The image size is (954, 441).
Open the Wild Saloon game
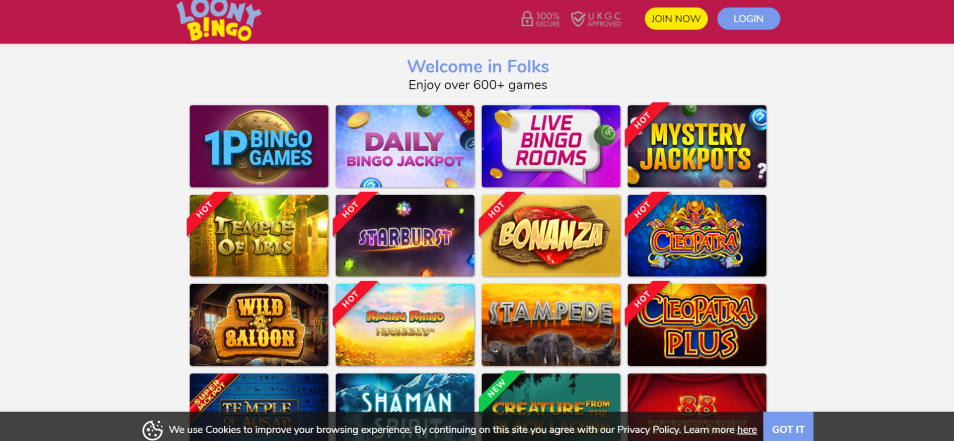(259, 325)
